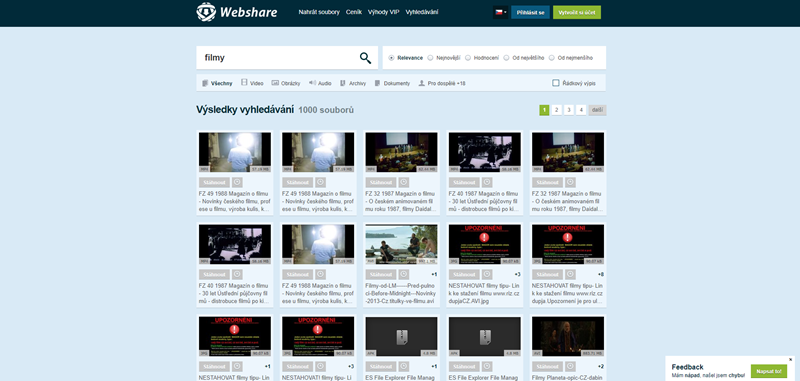Screen dimensions: 800x381
Task: Click Stáhnout on Filmy Planeta-opic card
Action: [x=547, y=366]
